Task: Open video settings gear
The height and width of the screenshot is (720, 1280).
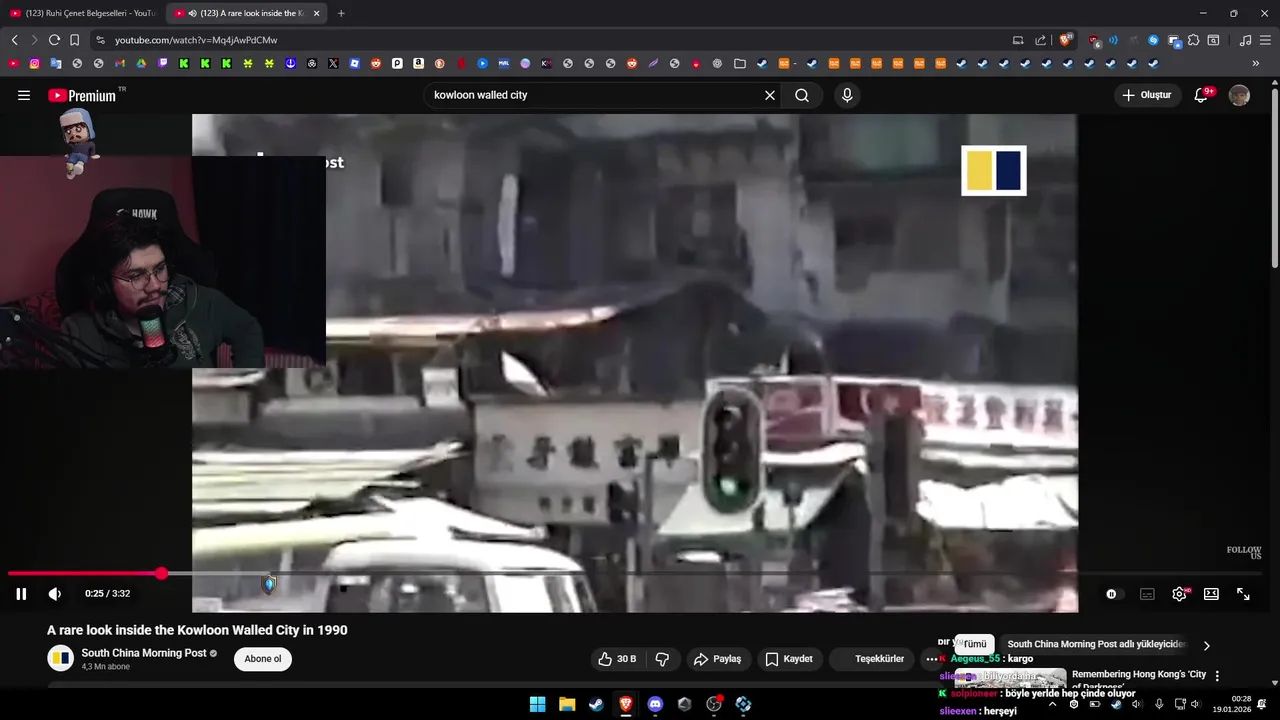Action: click(x=1179, y=594)
